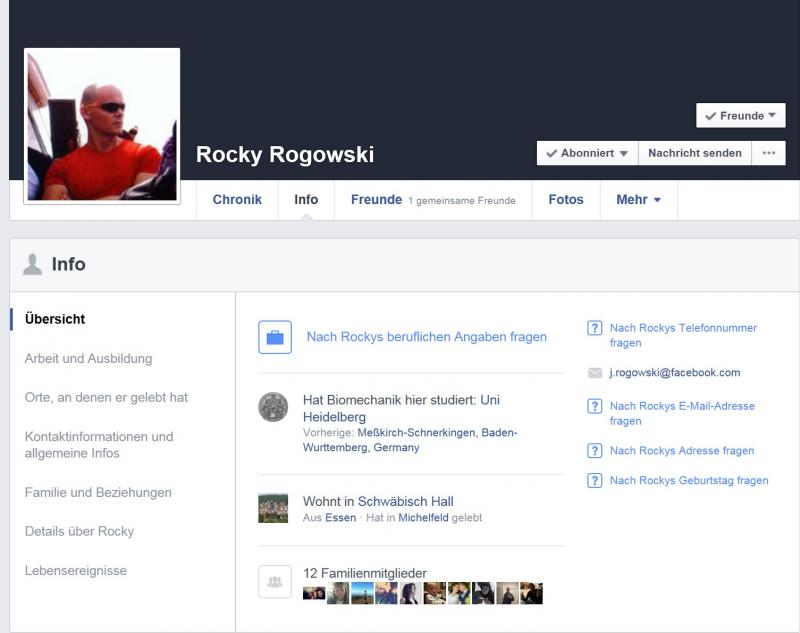This screenshot has width=800, height=633.
Task: Switch to the Chronik tab
Action: [x=237, y=200]
